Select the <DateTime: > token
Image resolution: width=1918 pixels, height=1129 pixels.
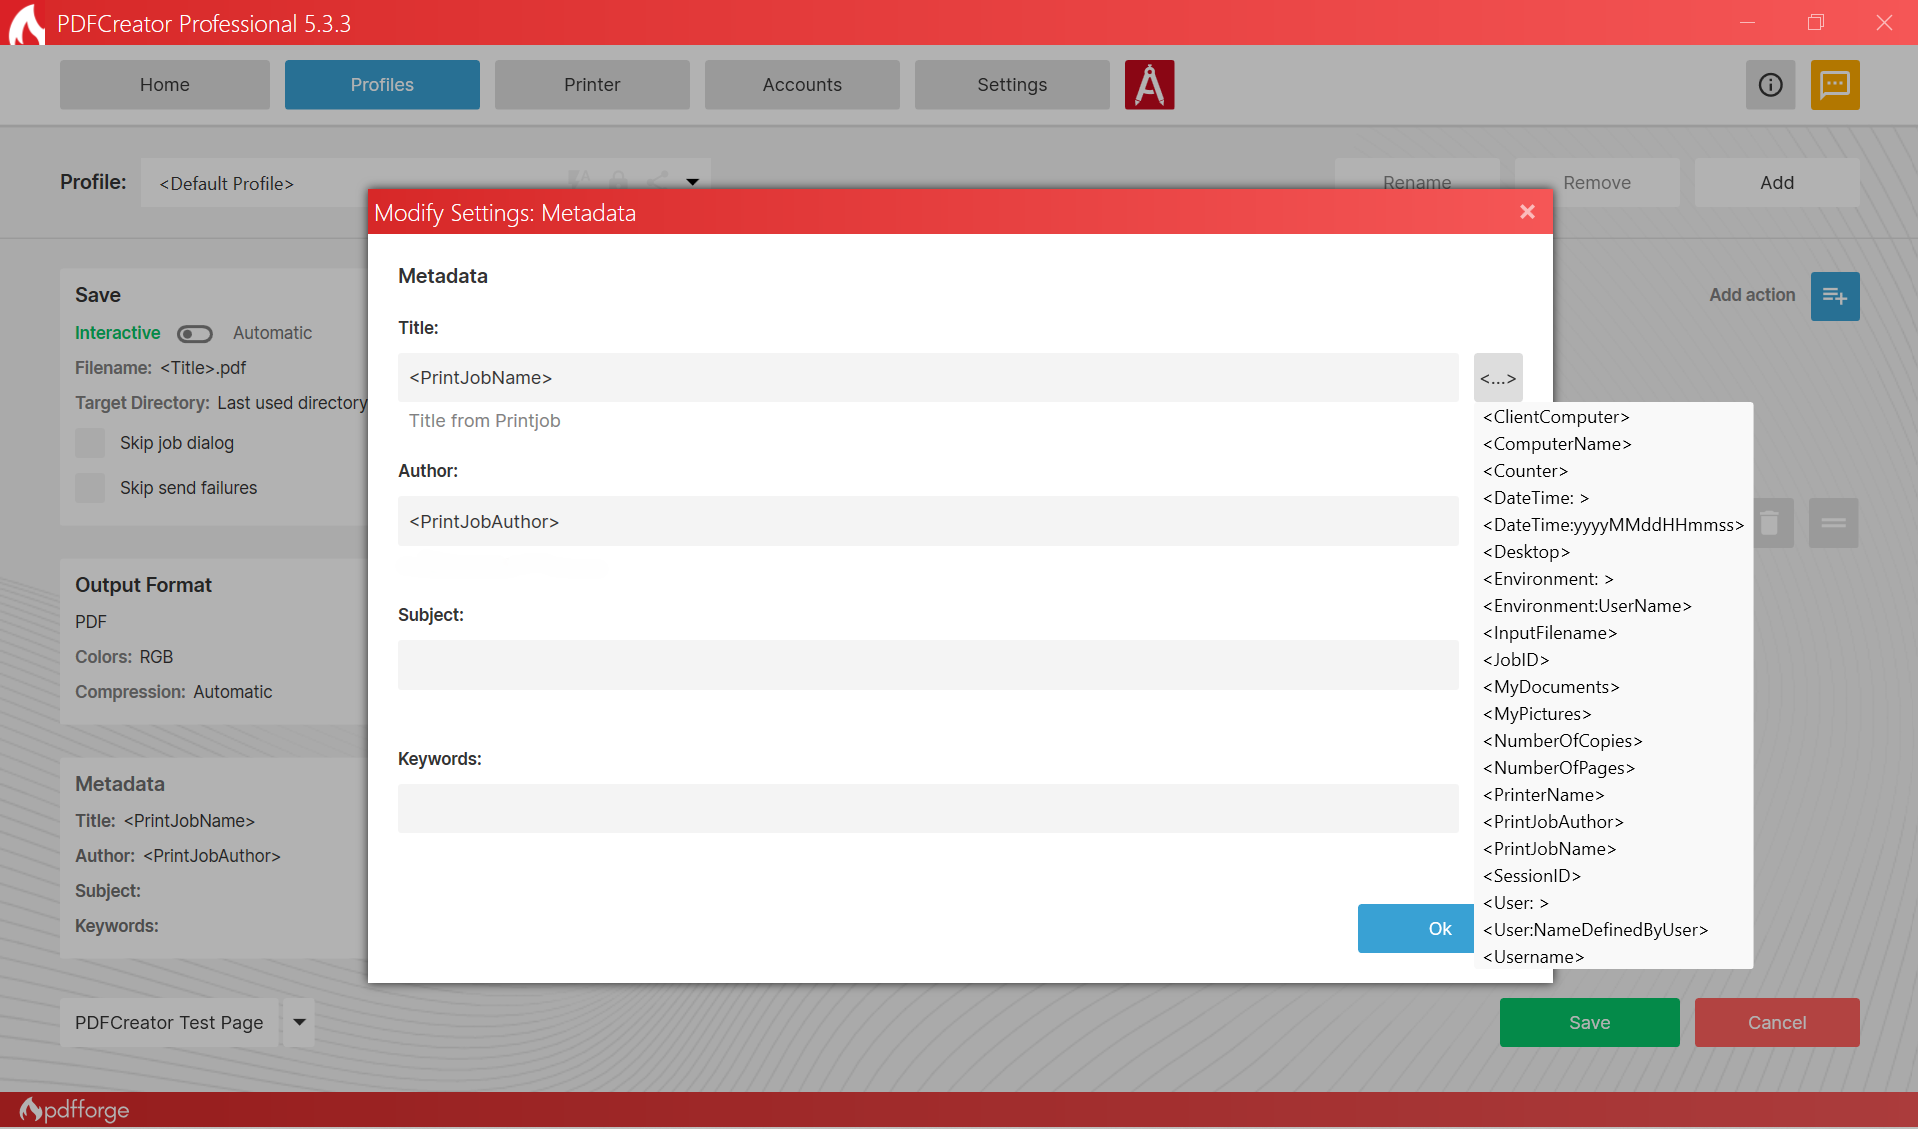[x=1536, y=498]
